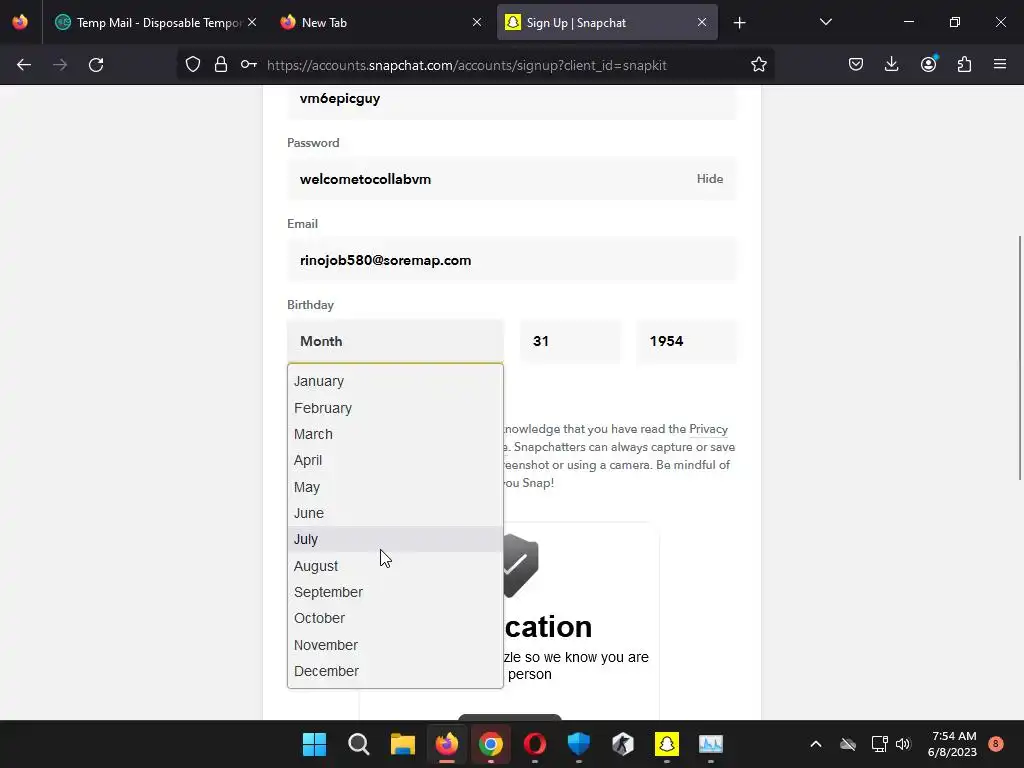Screen dimensions: 1024x768
Task: Open Windows taskbar search
Action: (359, 744)
